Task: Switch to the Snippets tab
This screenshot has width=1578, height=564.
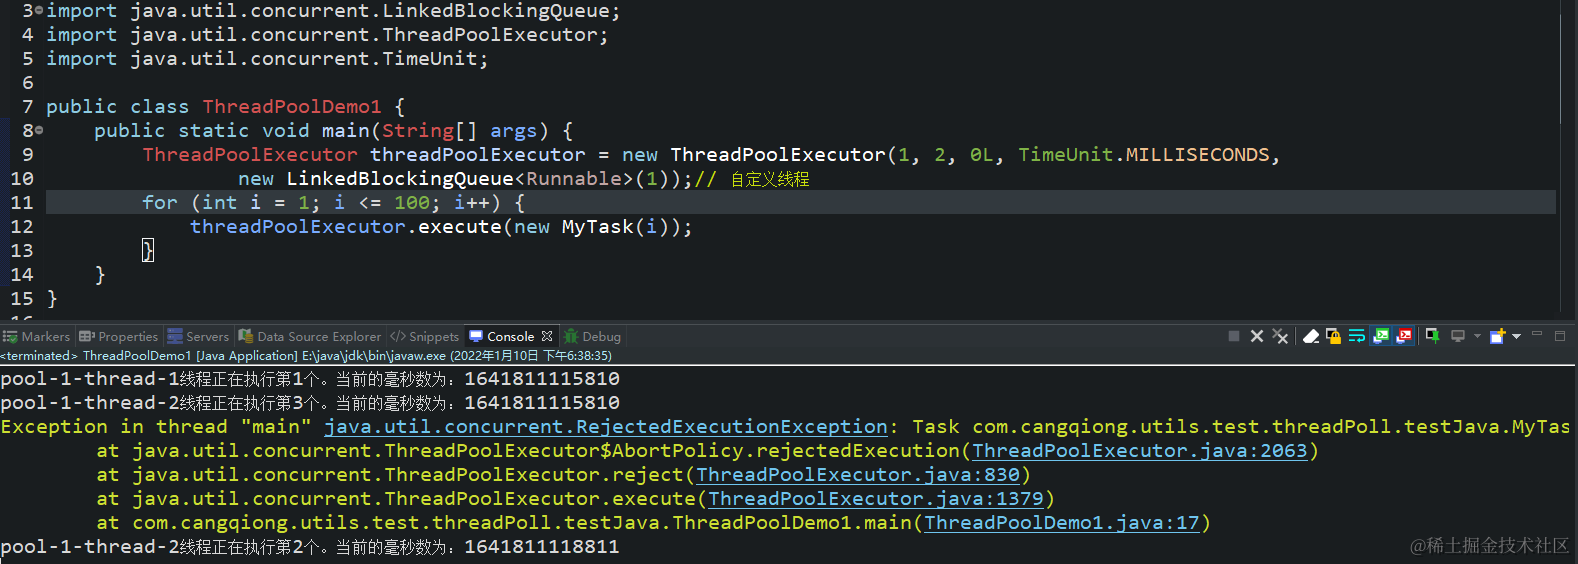Action: tap(424, 337)
